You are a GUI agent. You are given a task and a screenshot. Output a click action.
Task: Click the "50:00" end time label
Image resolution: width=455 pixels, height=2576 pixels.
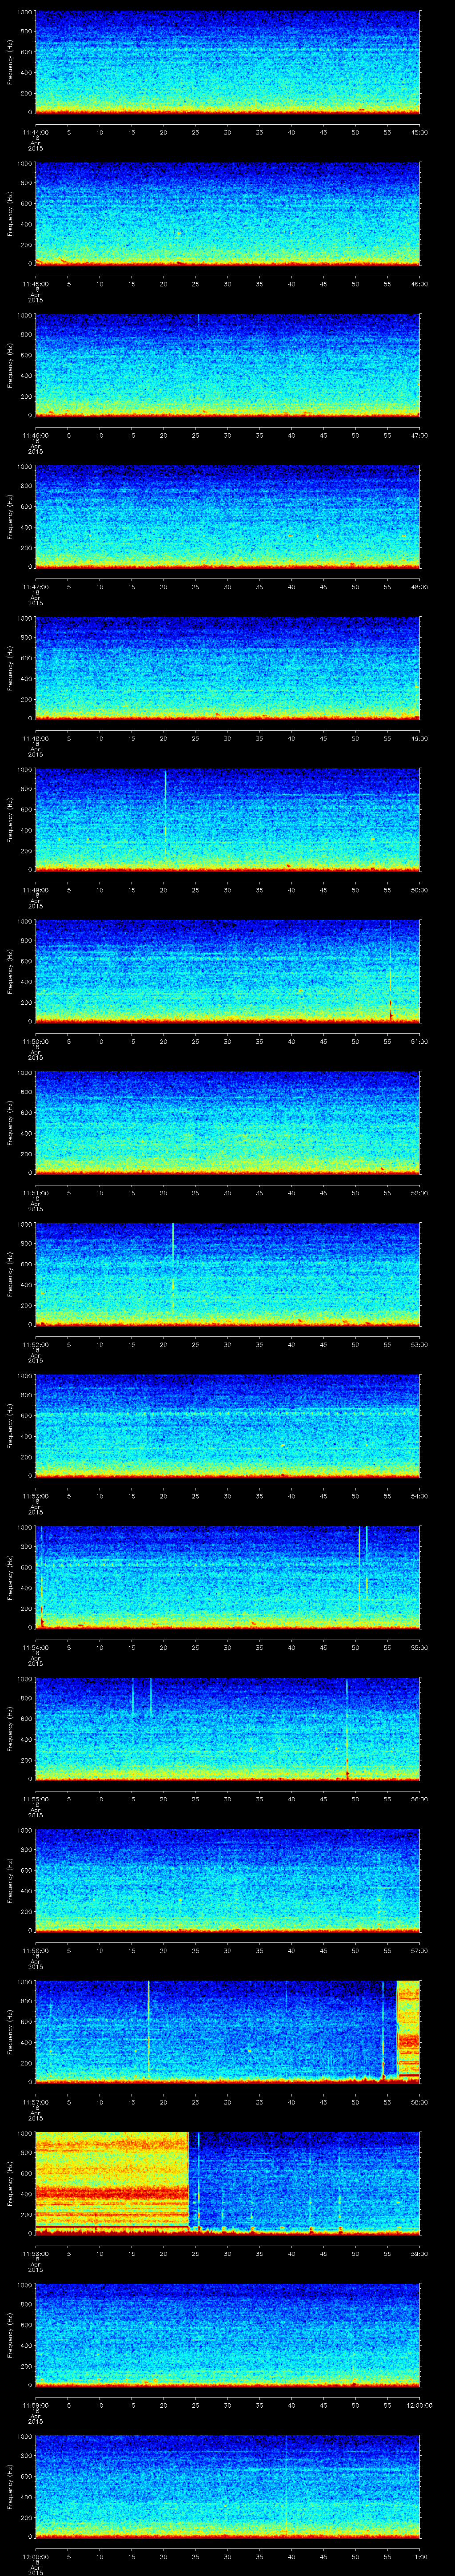click(420, 890)
